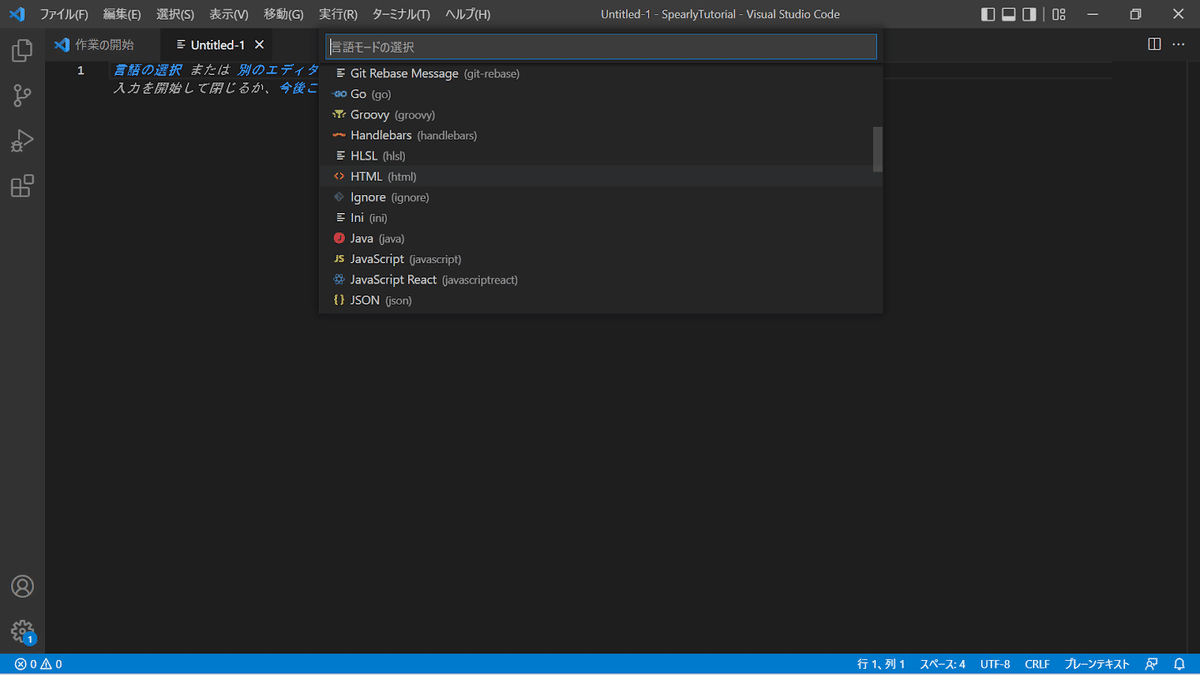Select HTML language mode
This screenshot has width=1200, height=675.
coord(601,176)
